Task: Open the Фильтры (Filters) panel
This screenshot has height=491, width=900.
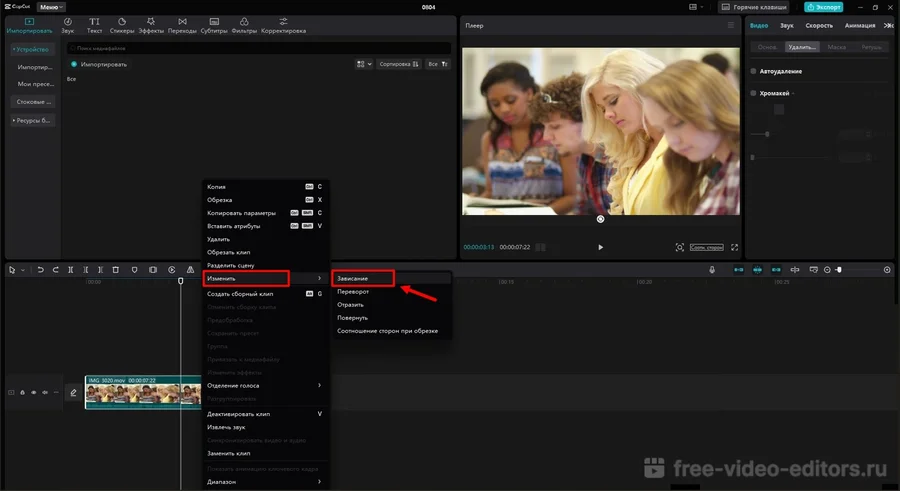Action: pos(244,24)
